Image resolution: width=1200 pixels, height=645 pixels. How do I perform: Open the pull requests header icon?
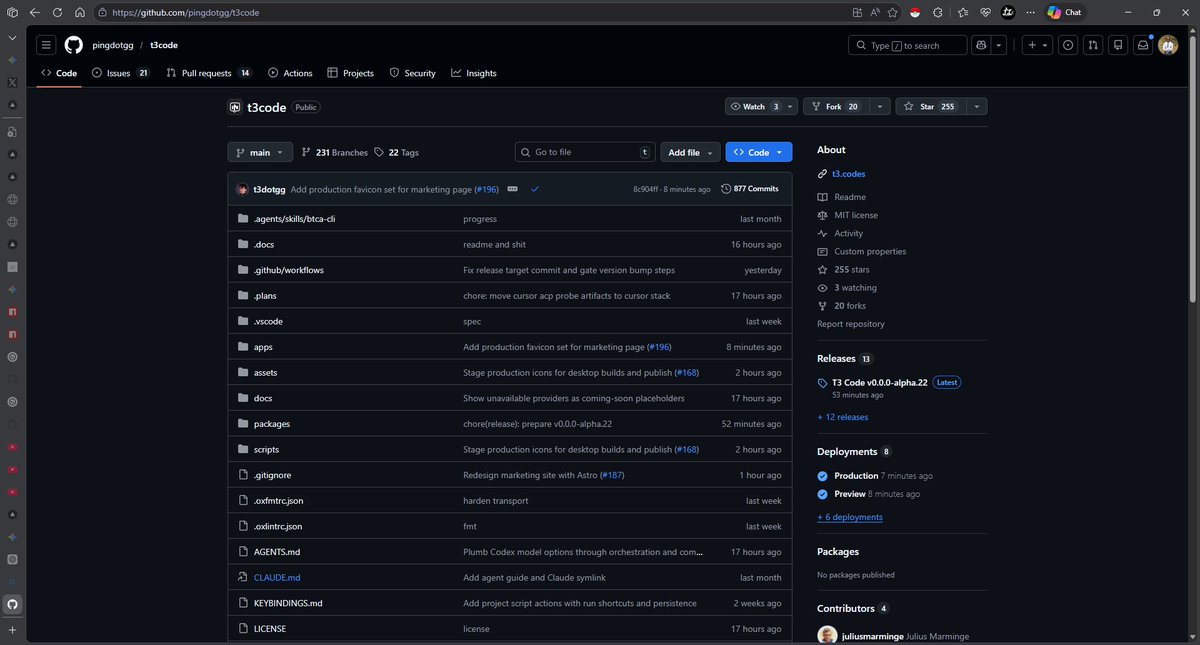[1093, 45]
